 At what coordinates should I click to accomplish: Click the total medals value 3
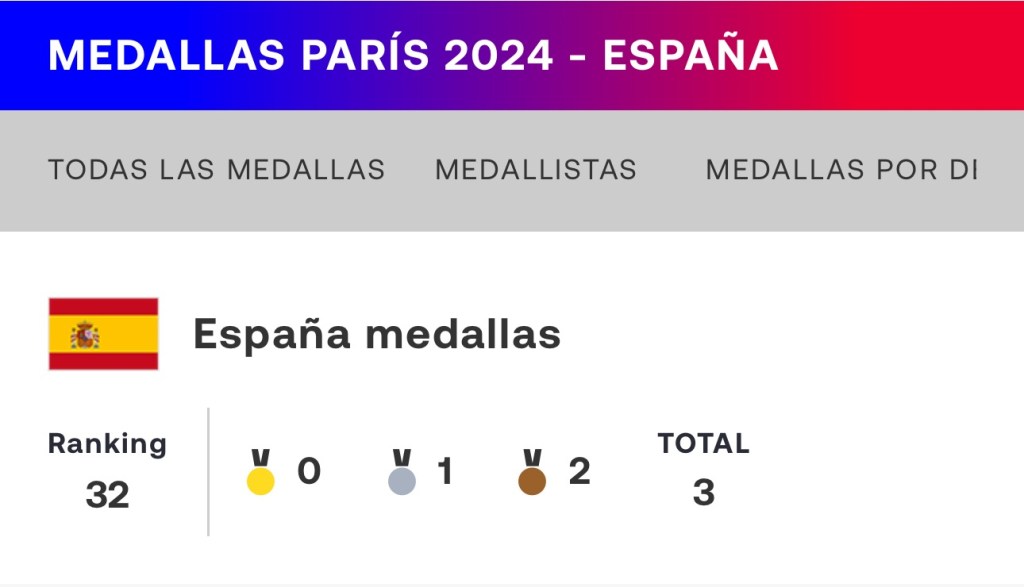click(x=703, y=493)
